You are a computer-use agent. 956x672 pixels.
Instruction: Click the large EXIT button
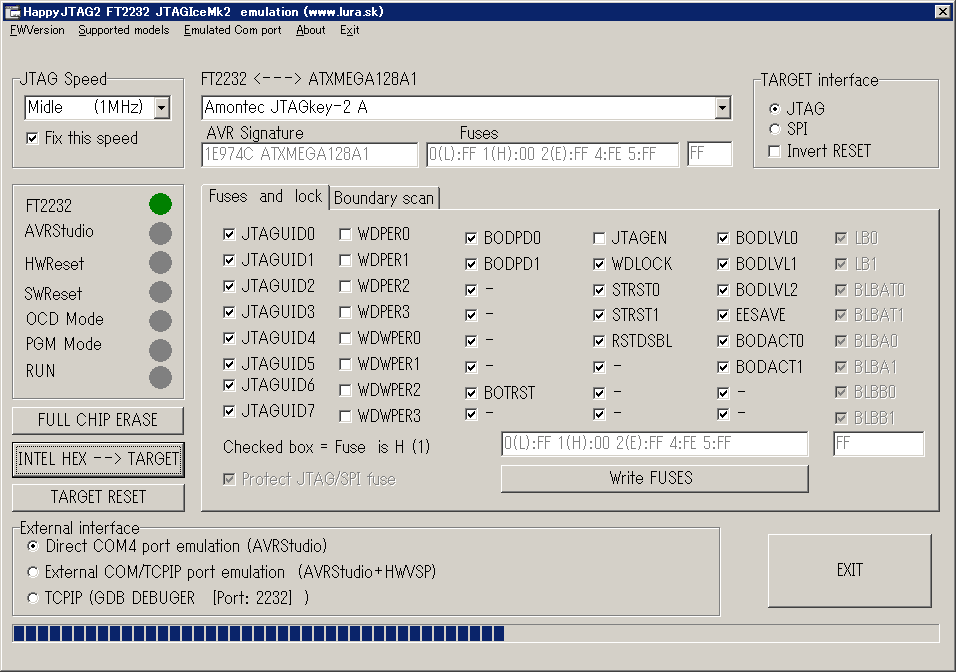[850, 570]
